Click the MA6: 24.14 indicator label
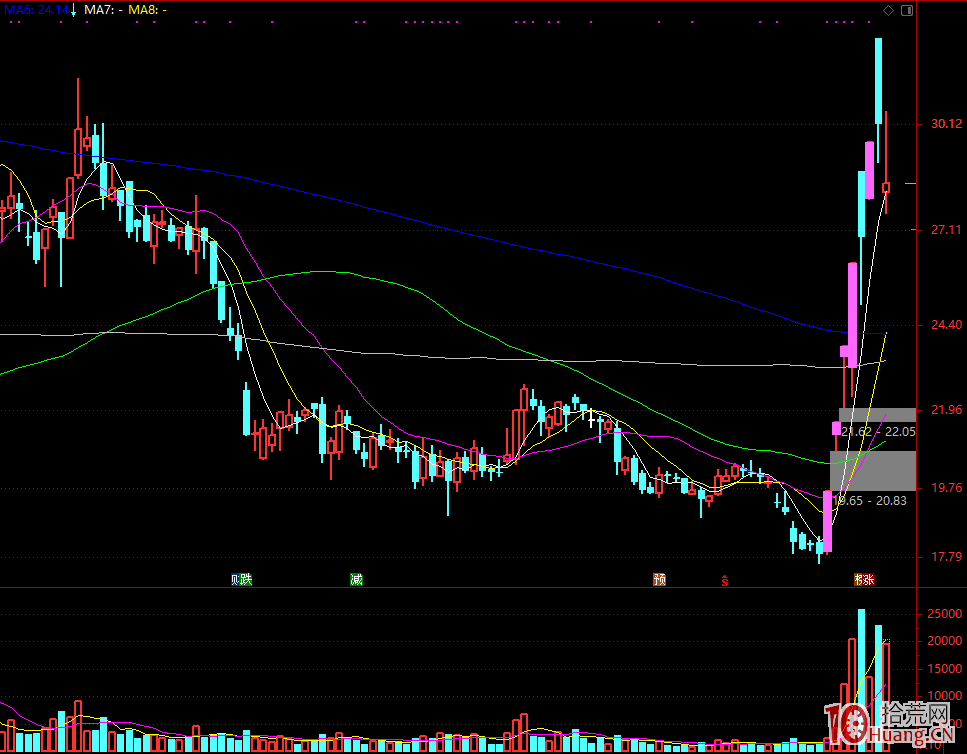 tap(37, 10)
